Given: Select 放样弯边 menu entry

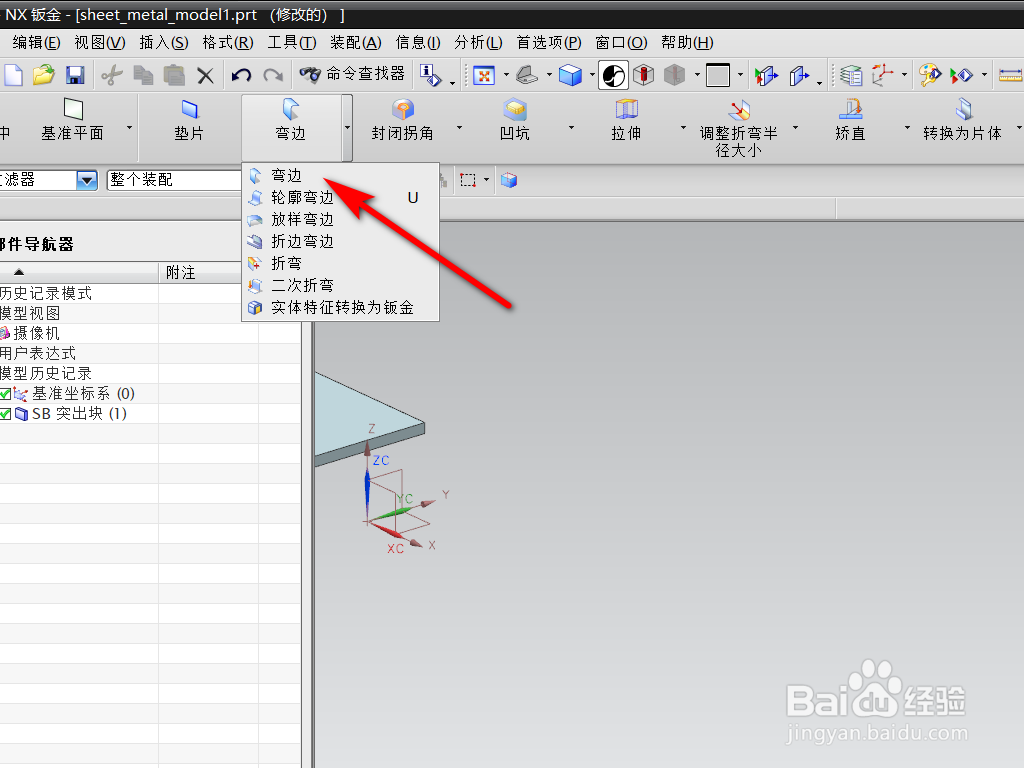Looking at the screenshot, I should click(x=340, y=219).
